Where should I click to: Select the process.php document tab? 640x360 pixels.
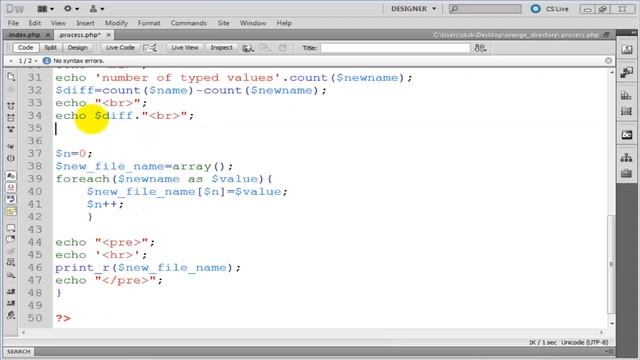tap(79, 35)
